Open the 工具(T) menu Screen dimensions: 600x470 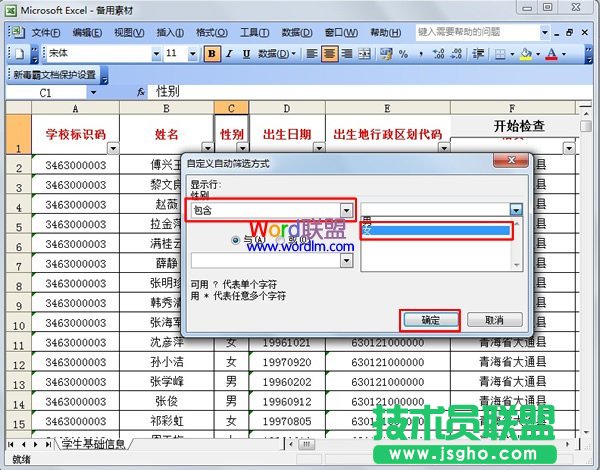click(254, 33)
